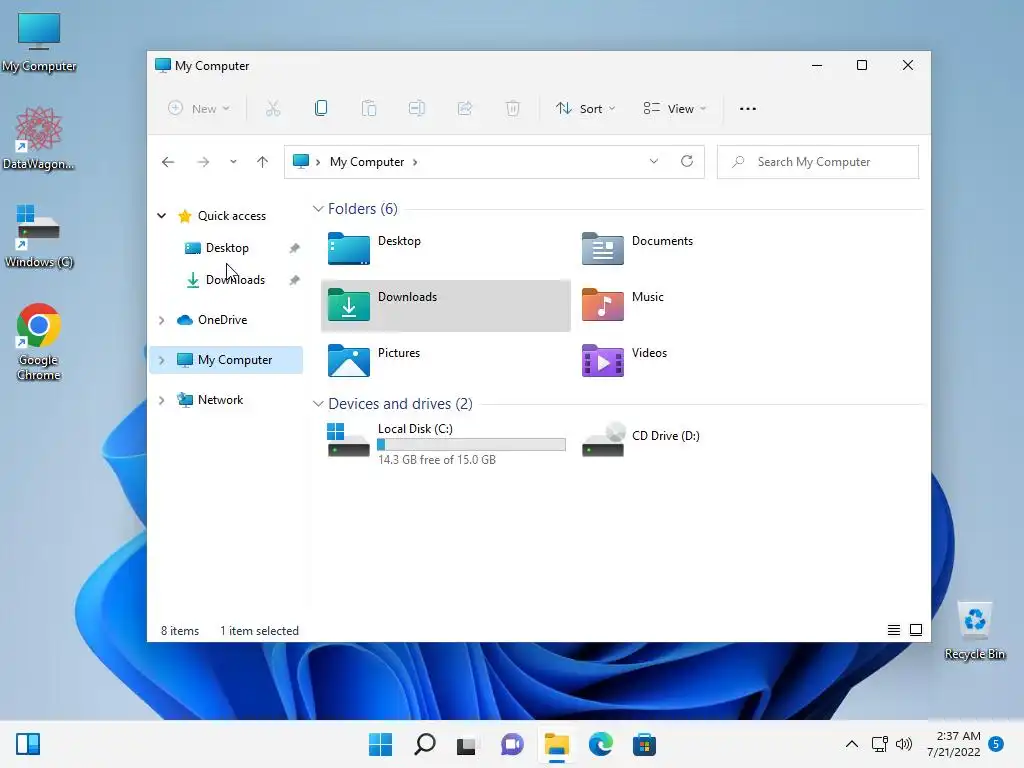Image resolution: width=1024 pixels, height=768 pixels.
Task: Open taskbar Search
Action: click(x=424, y=744)
